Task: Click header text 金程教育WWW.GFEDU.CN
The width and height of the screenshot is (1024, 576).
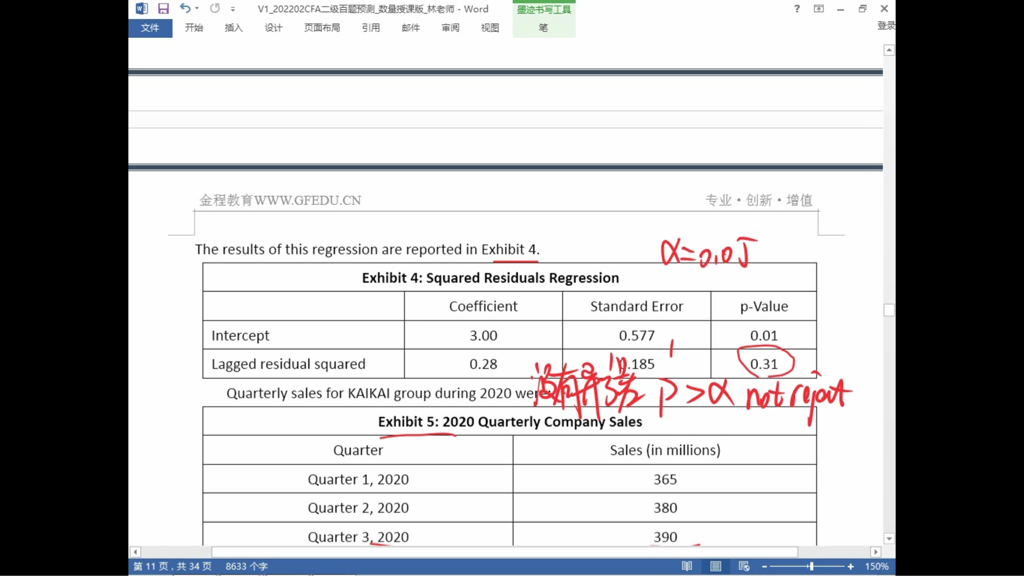Action: pyautogui.click(x=280, y=200)
